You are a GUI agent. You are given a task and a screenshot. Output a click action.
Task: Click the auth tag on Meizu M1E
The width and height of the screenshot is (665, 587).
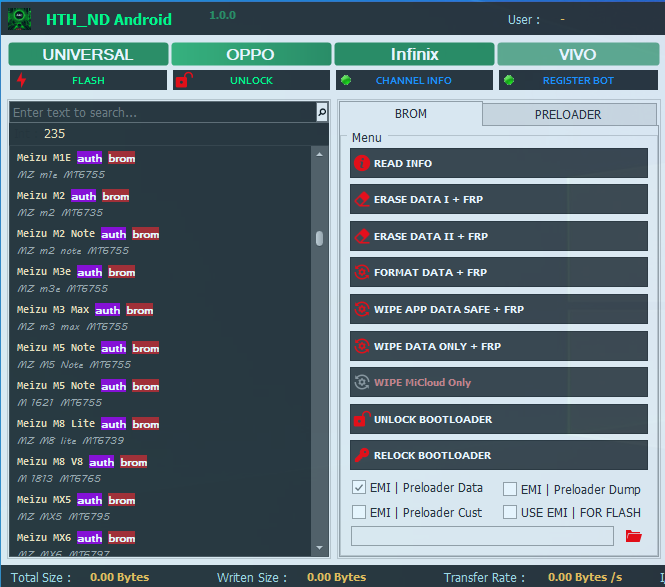(89, 158)
